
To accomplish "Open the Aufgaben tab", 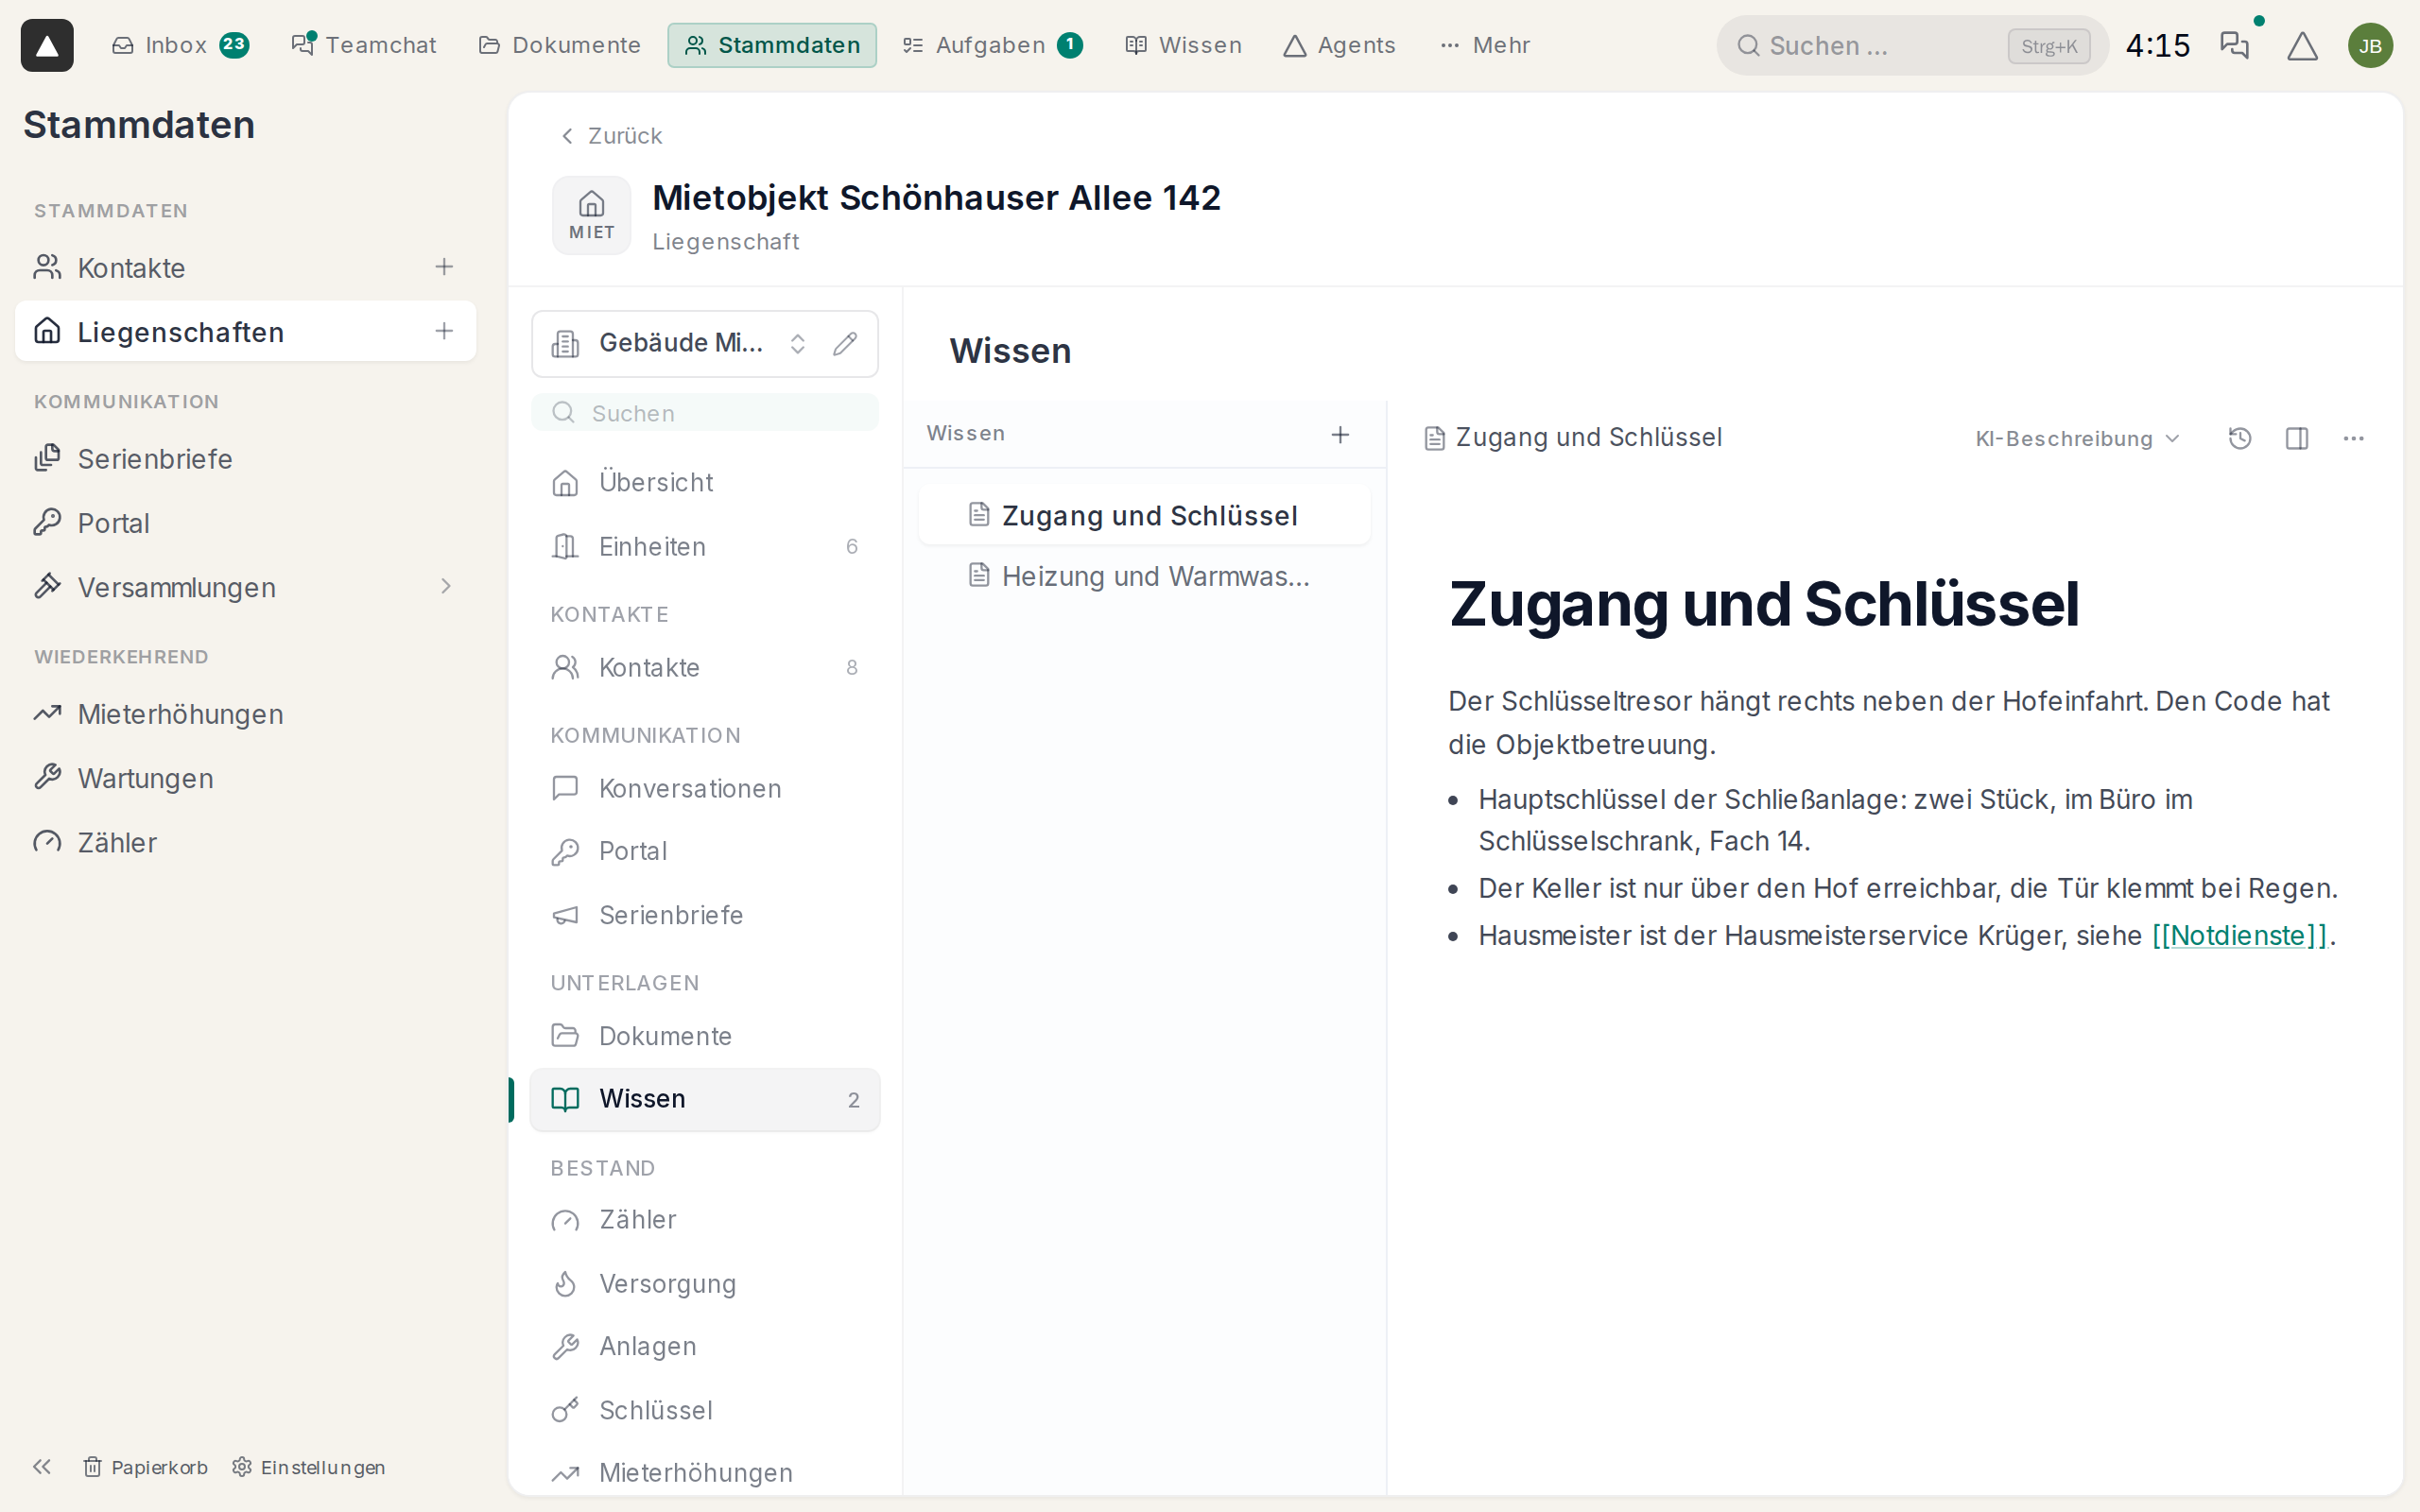I will tap(991, 45).
